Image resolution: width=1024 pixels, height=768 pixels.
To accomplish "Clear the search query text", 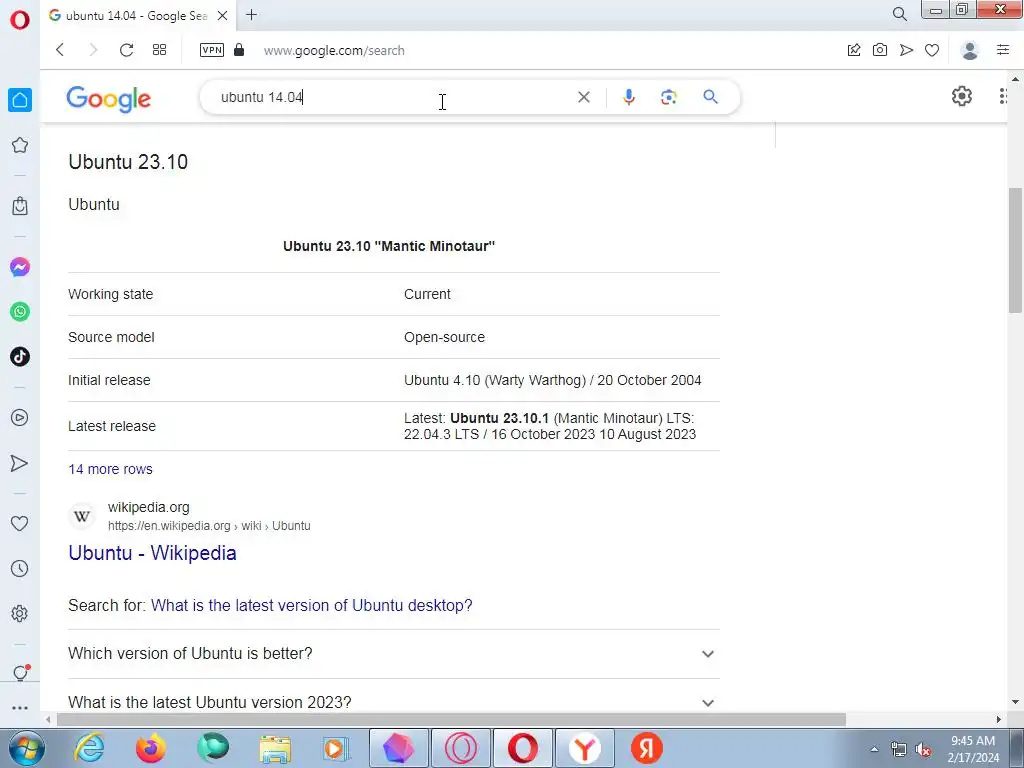I will (584, 97).
